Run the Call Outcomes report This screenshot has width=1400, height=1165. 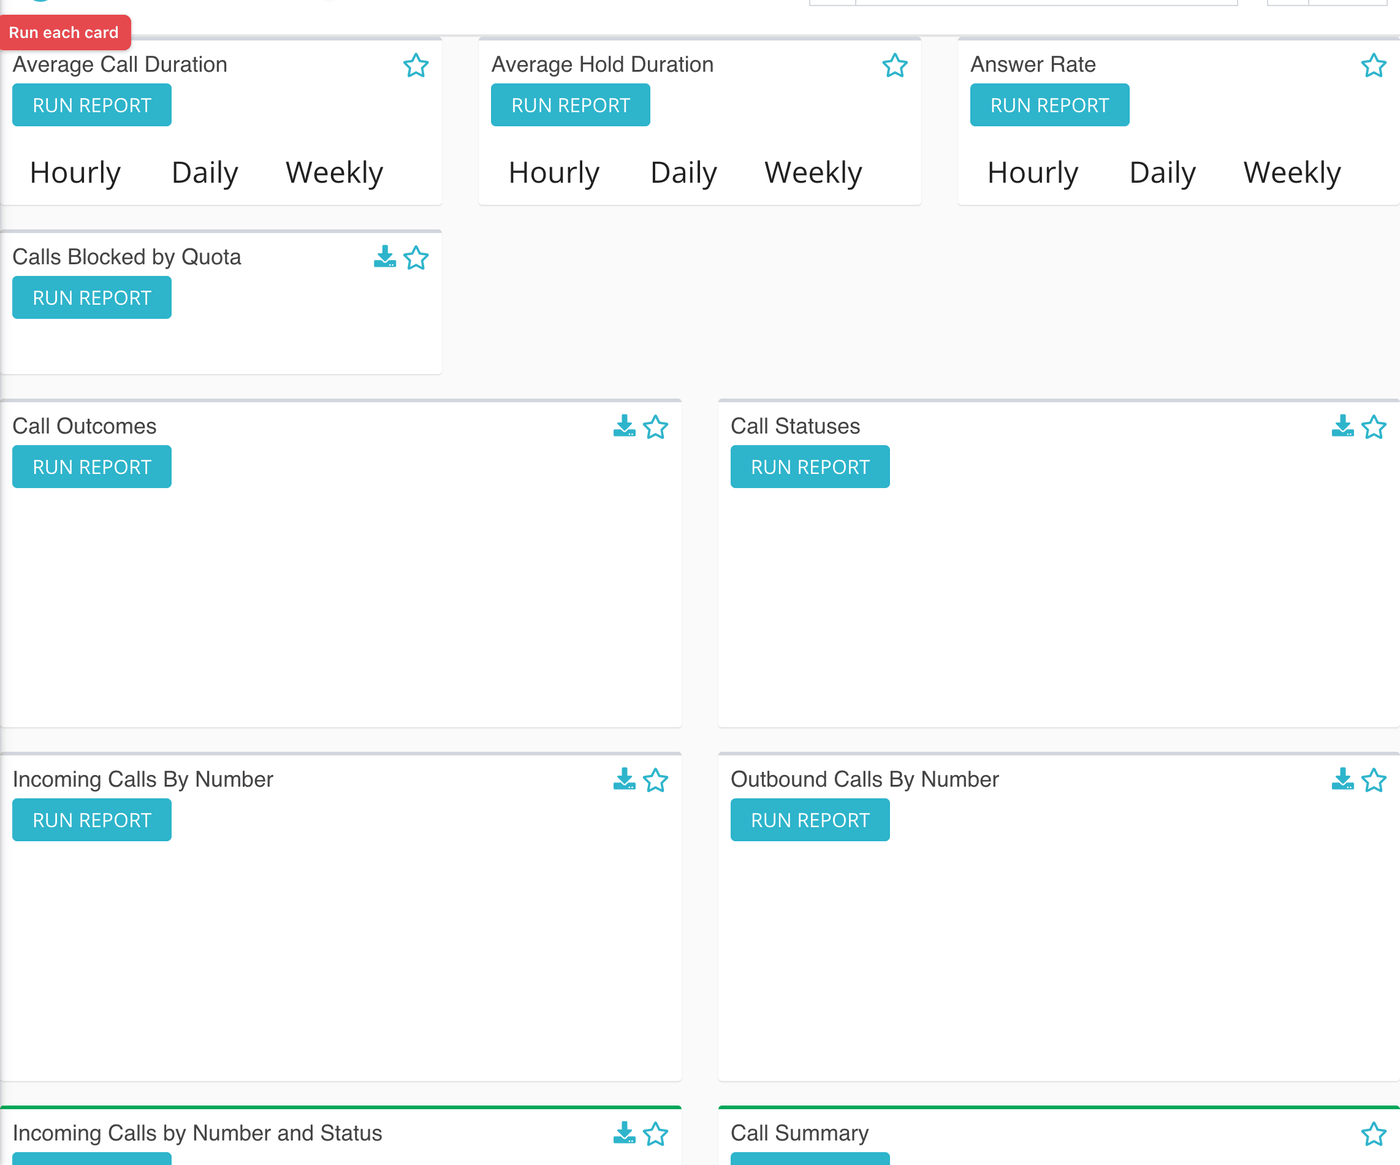(92, 467)
